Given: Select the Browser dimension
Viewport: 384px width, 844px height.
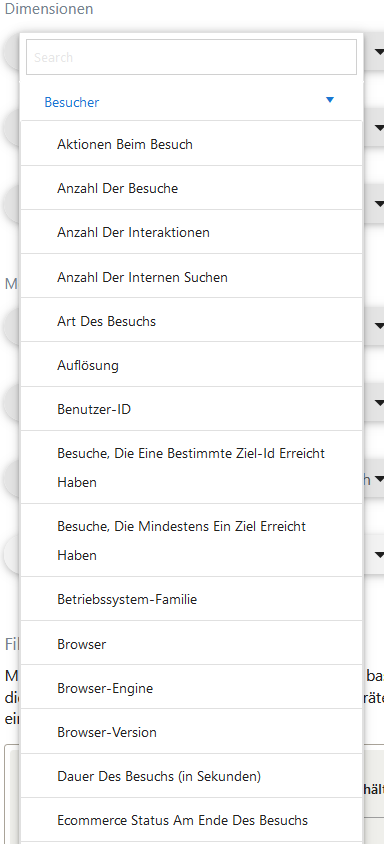Looking at the screenshot, I should (x=191, y=643).
